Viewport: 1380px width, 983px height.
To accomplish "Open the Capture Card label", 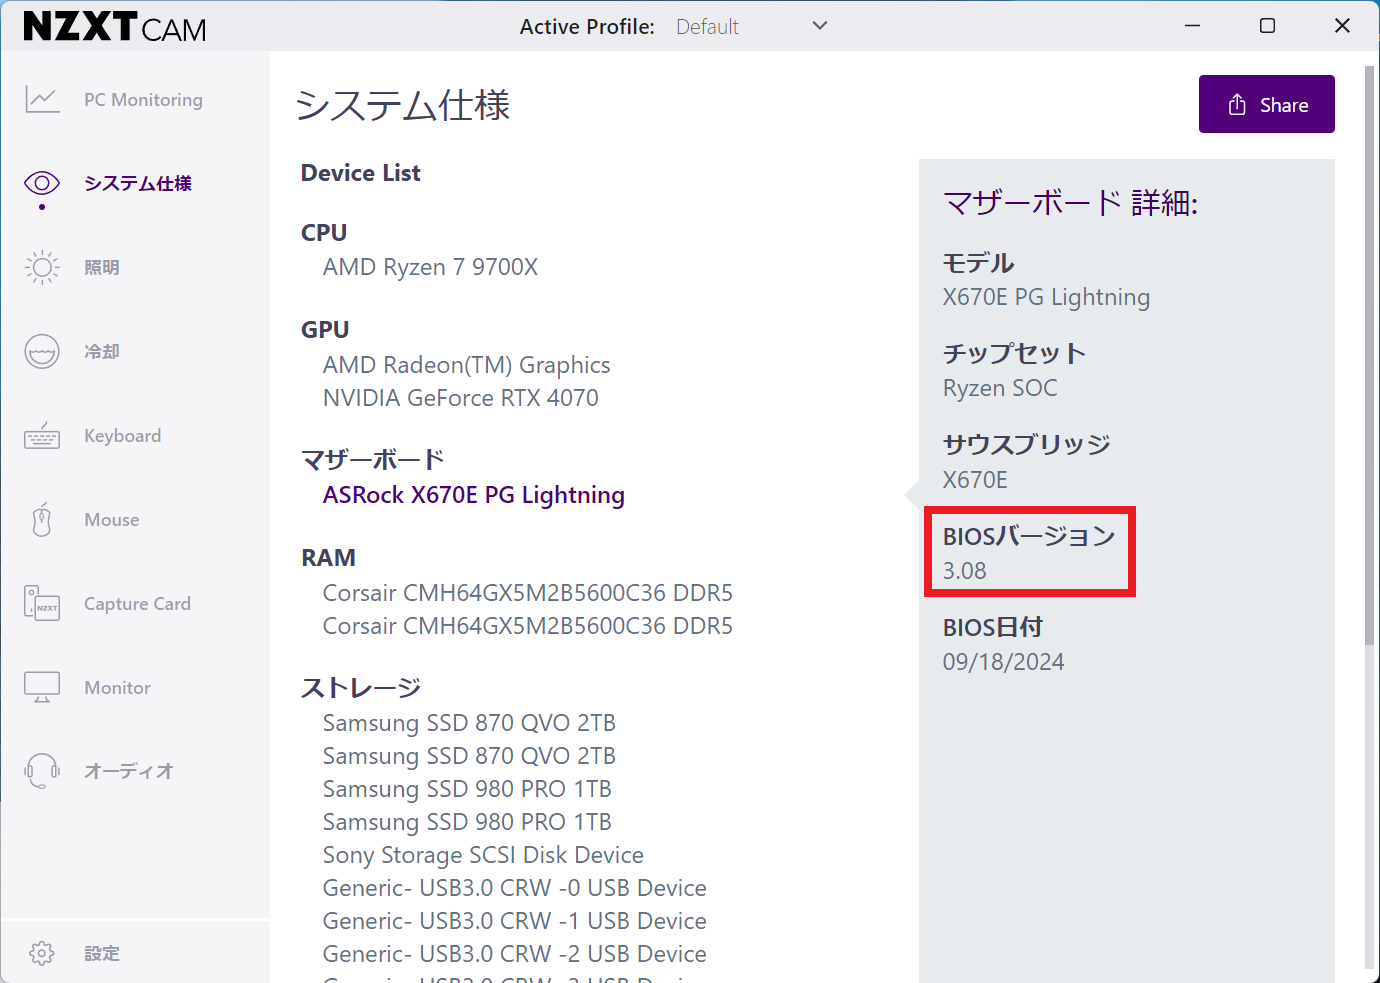I will [x=137, y=604].
